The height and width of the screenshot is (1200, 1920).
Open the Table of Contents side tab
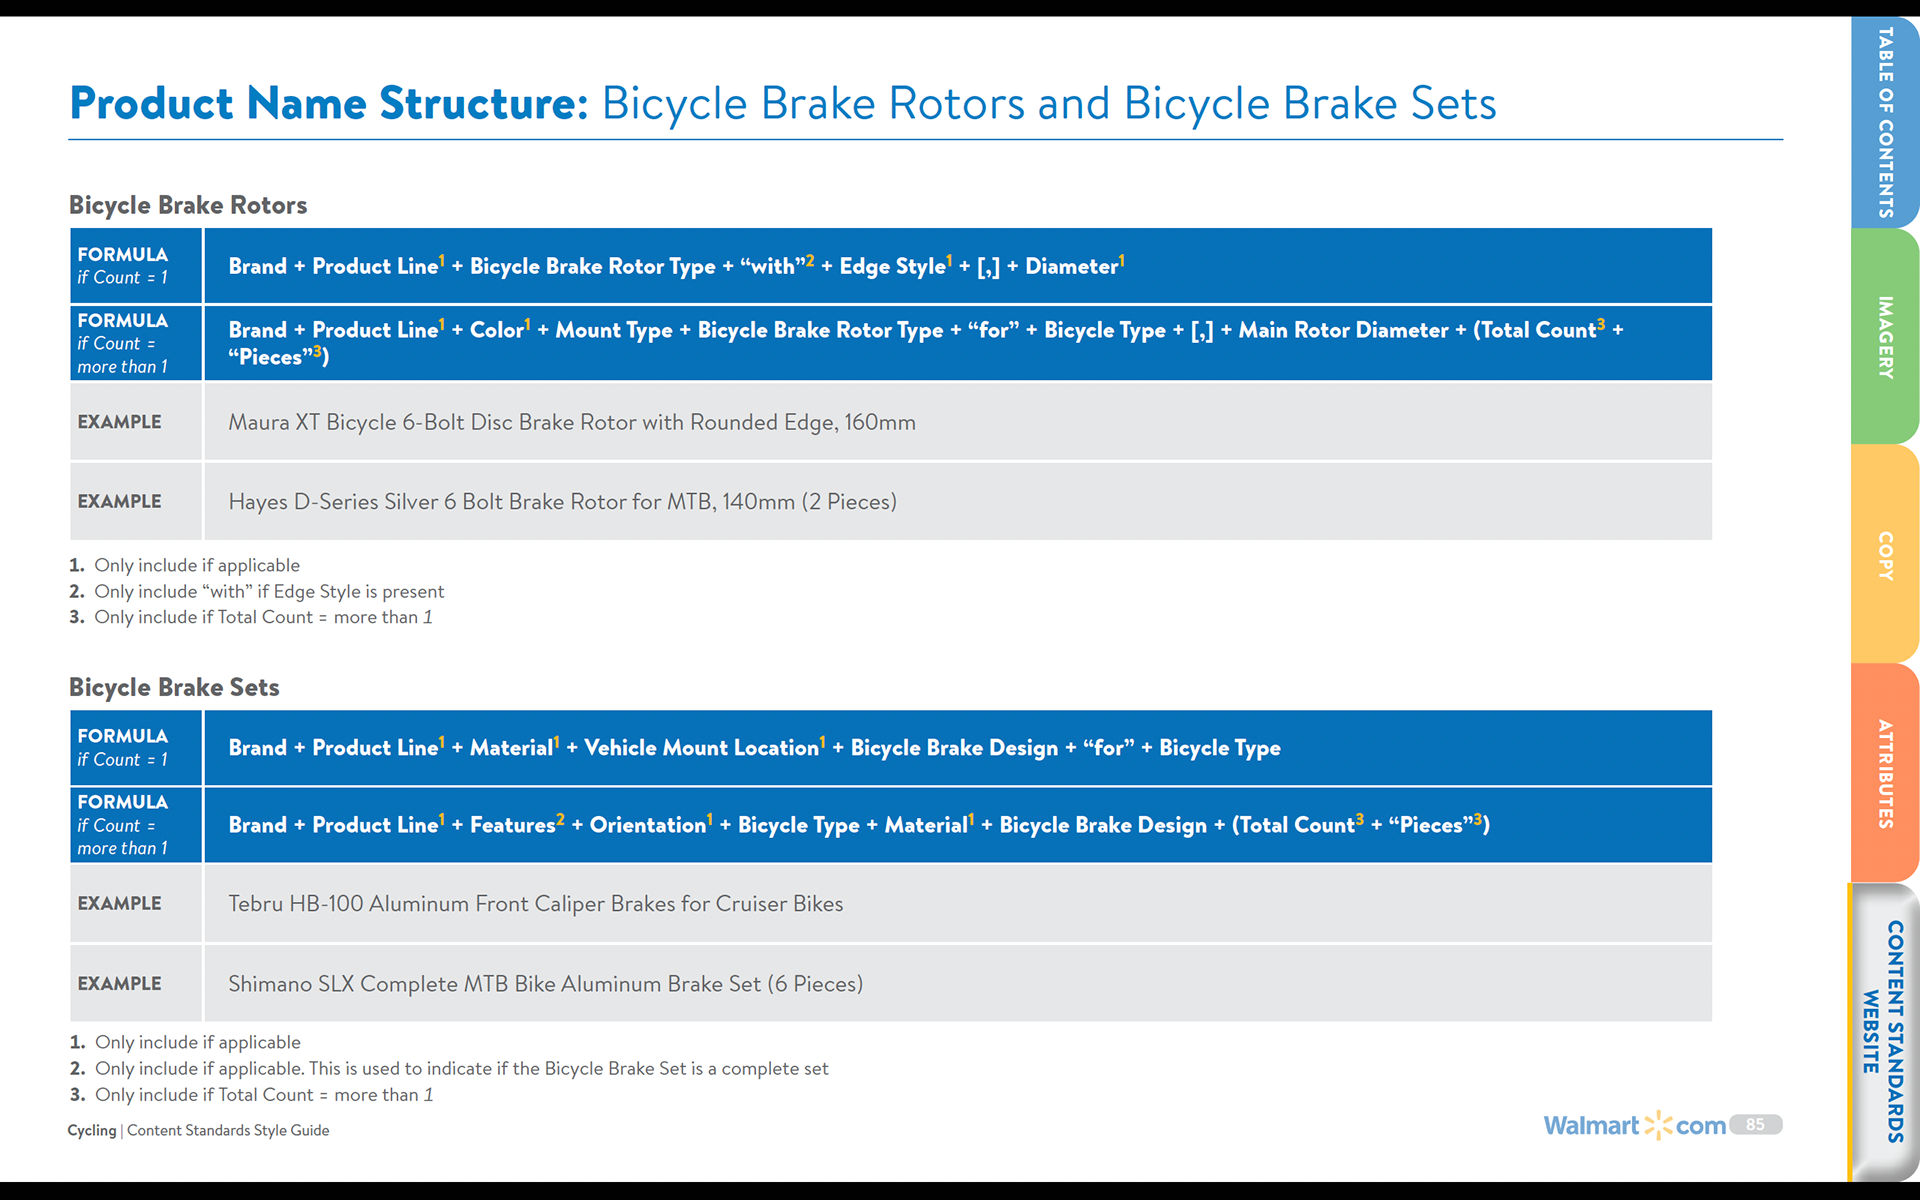(x=1884, y=122)
